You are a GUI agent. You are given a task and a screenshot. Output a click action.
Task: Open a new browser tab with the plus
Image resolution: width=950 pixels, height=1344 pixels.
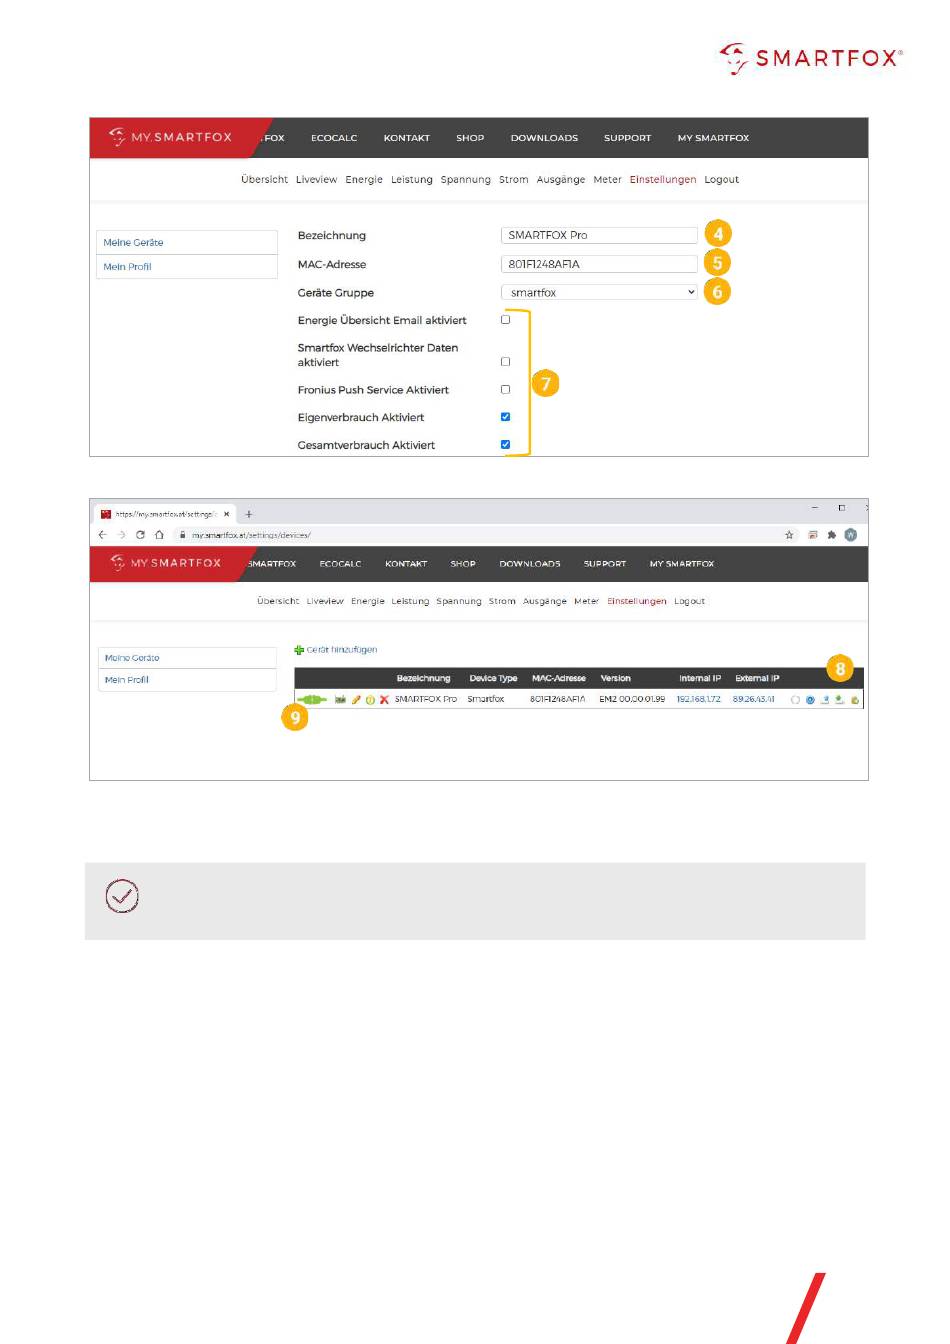tap(249, 514)
